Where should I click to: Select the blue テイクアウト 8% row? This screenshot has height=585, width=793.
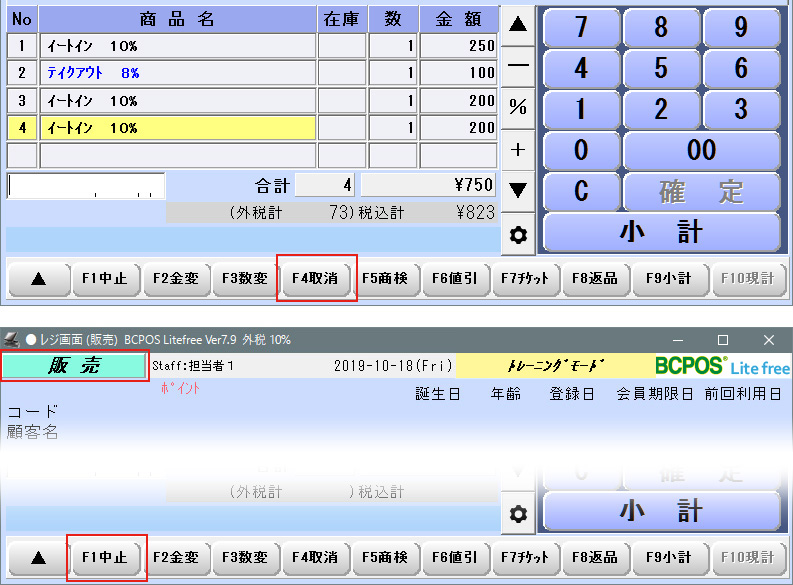coord(180,73)
